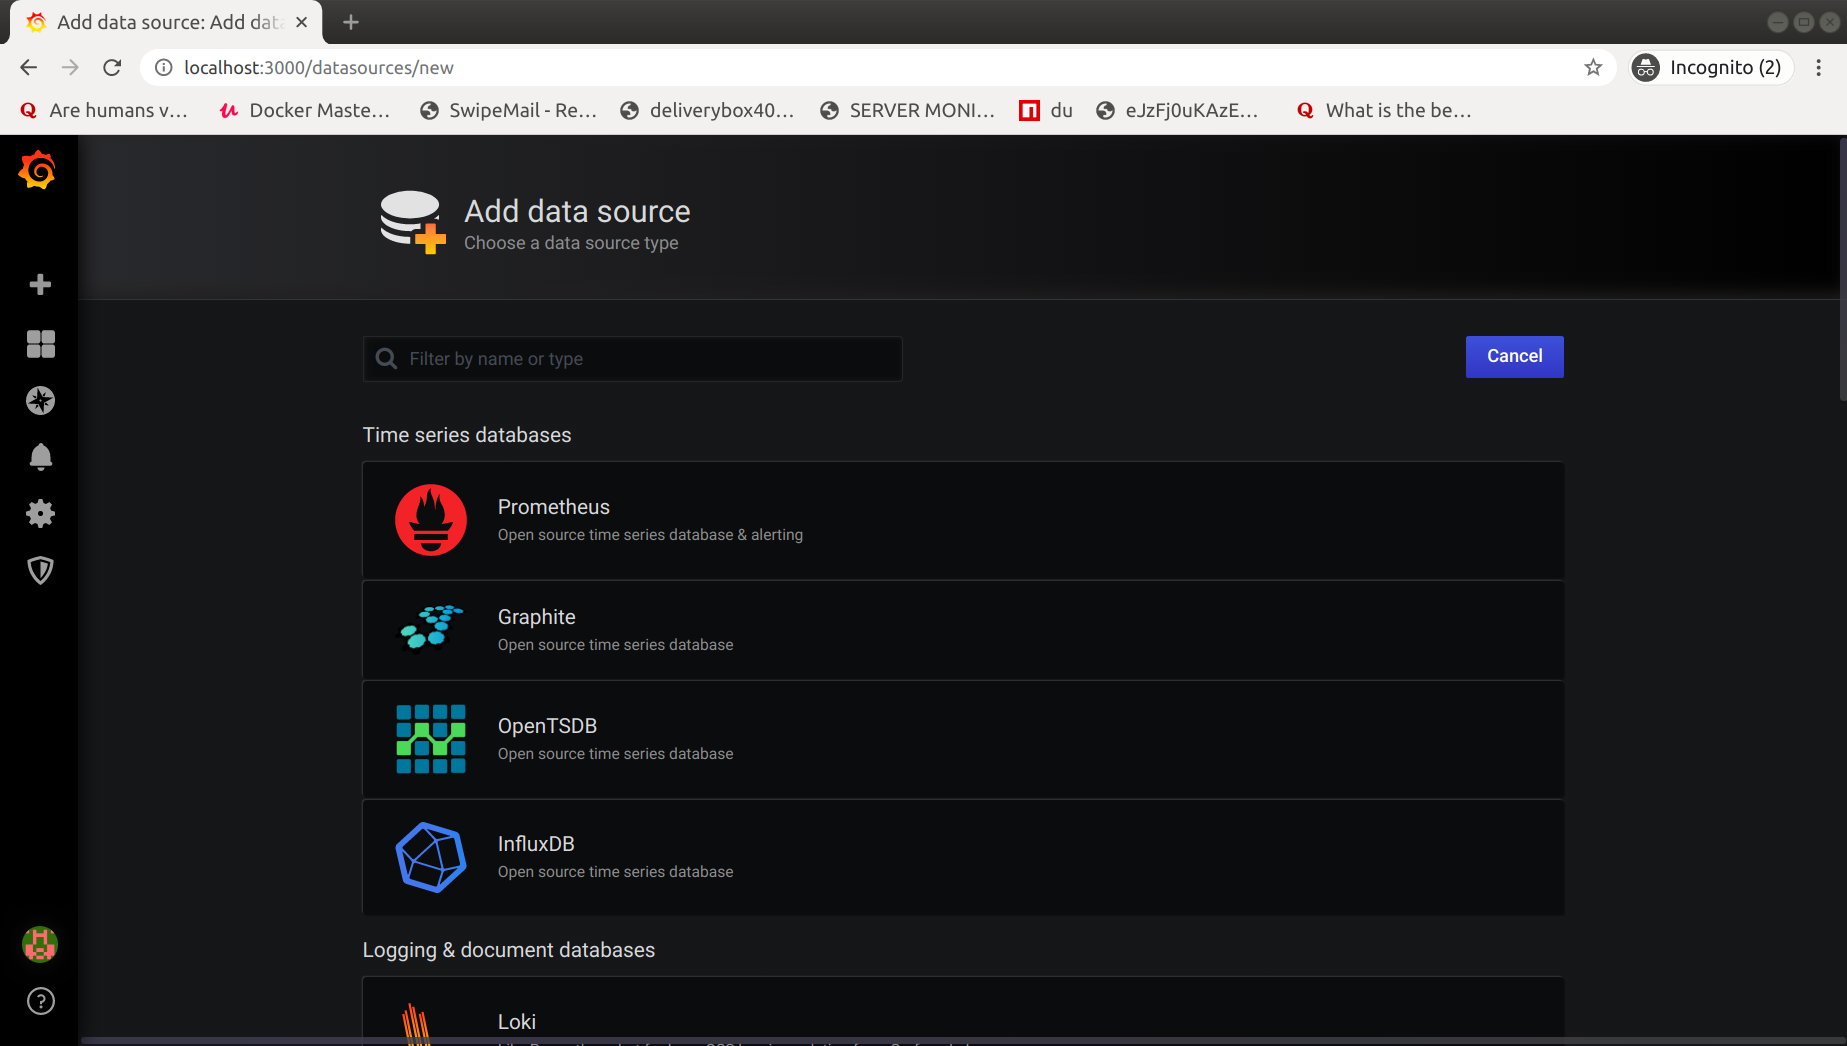Screen dimensions: 1847x1046
Task: Open the Server Admin shield icon
Action: 40,570
